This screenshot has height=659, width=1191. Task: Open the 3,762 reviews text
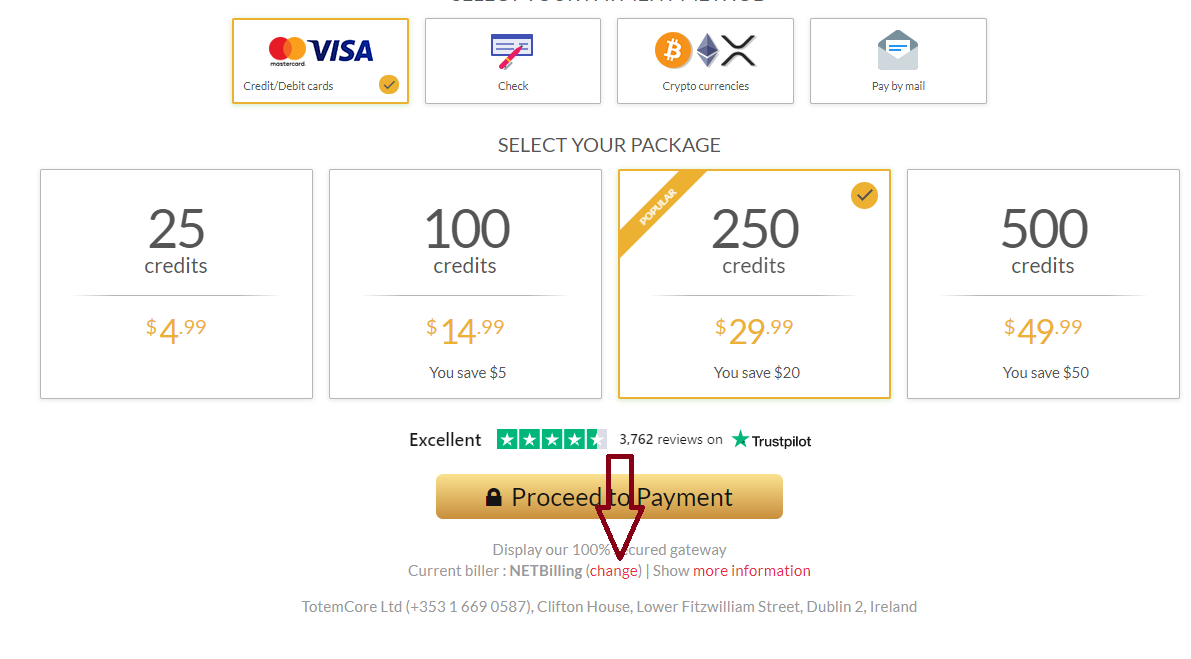click(x=670, y=439)
